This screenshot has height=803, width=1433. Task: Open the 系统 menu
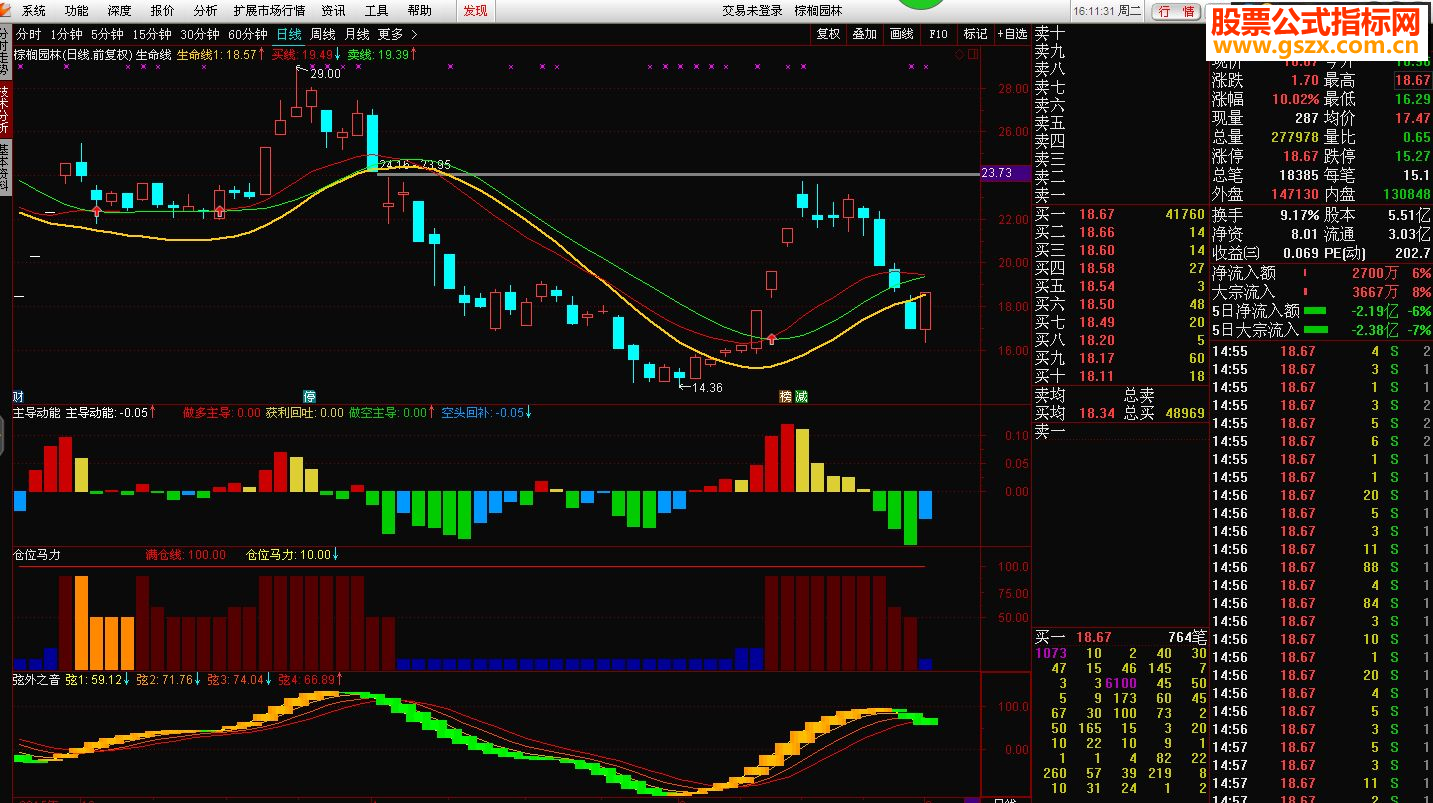pyautogui.click(x=34, y=11)
